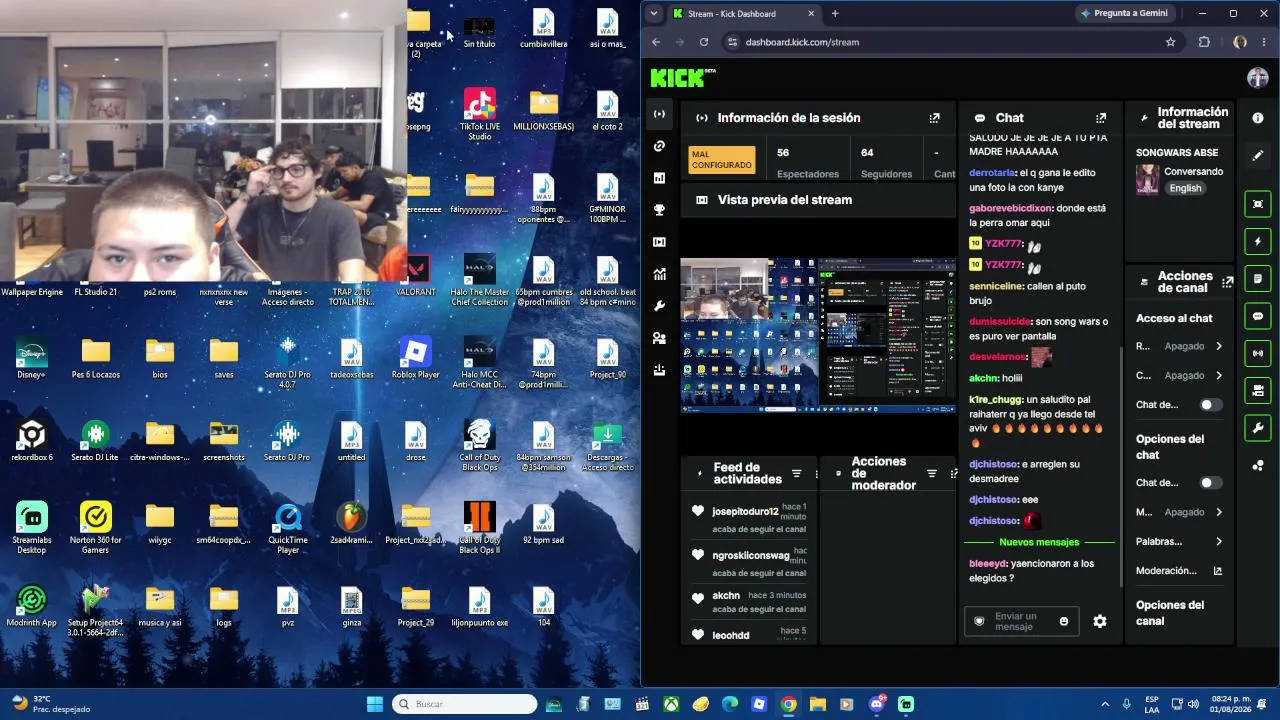Expand the Palabras... option

click(1180, 542)
